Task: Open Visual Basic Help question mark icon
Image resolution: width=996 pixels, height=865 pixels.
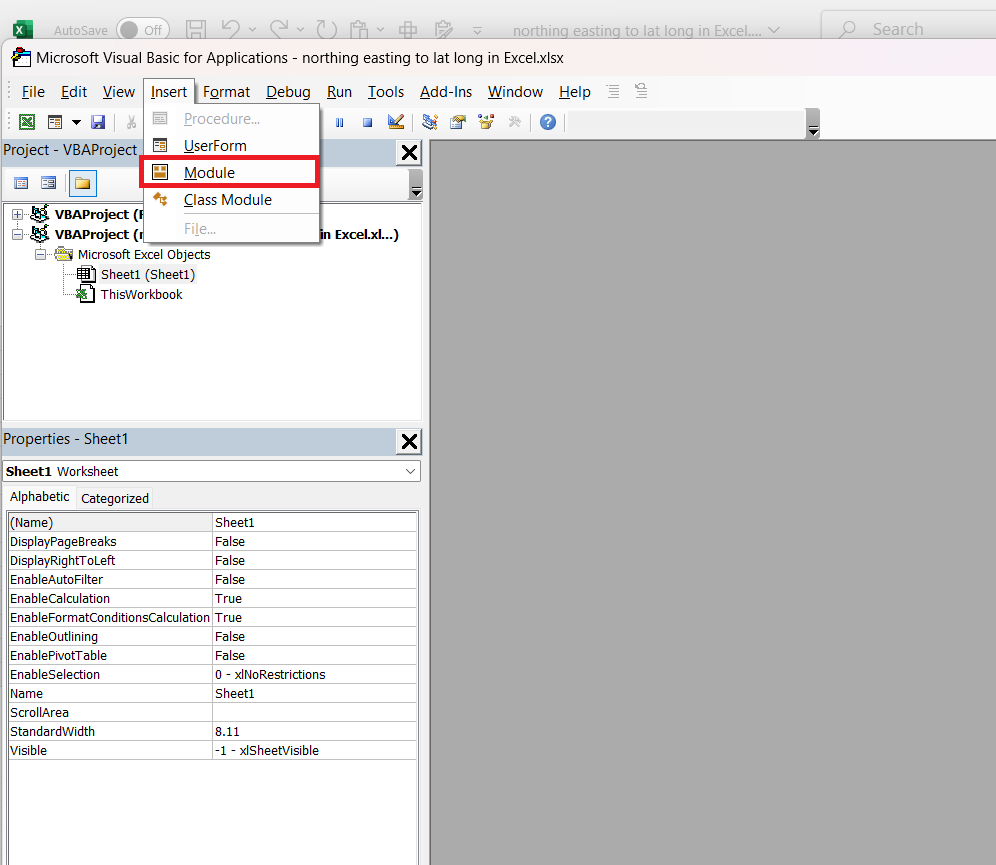Action: [x=548, y=122]
